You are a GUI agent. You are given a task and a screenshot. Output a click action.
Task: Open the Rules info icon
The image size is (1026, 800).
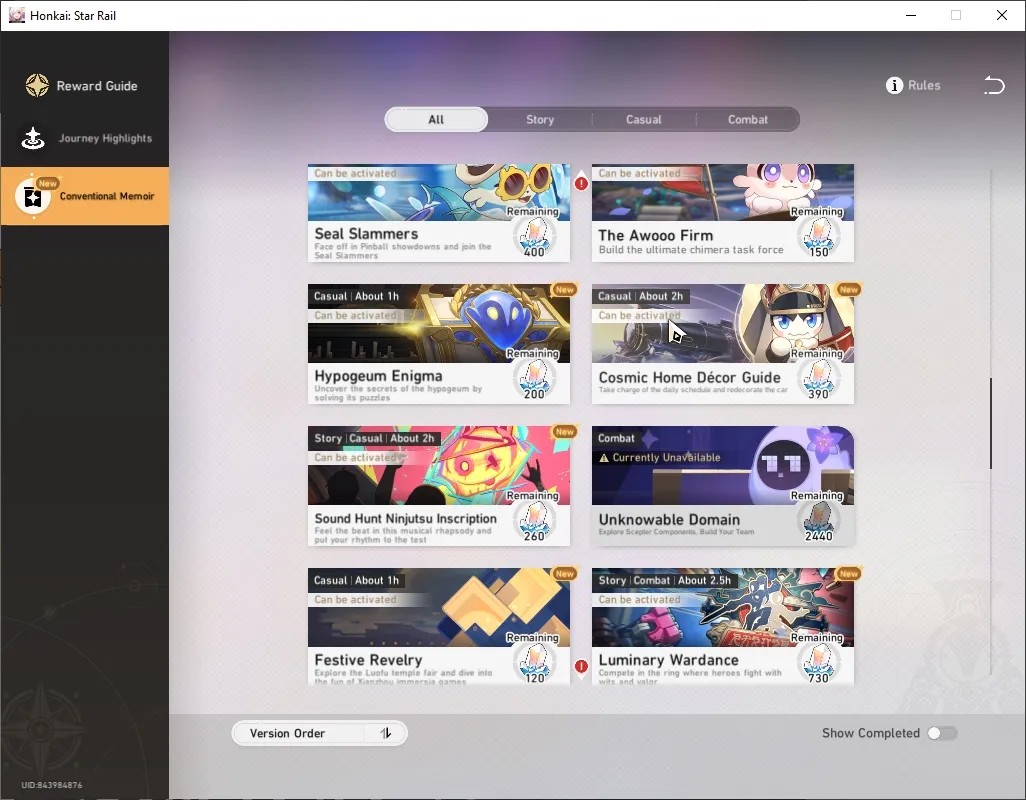point(894,86)
